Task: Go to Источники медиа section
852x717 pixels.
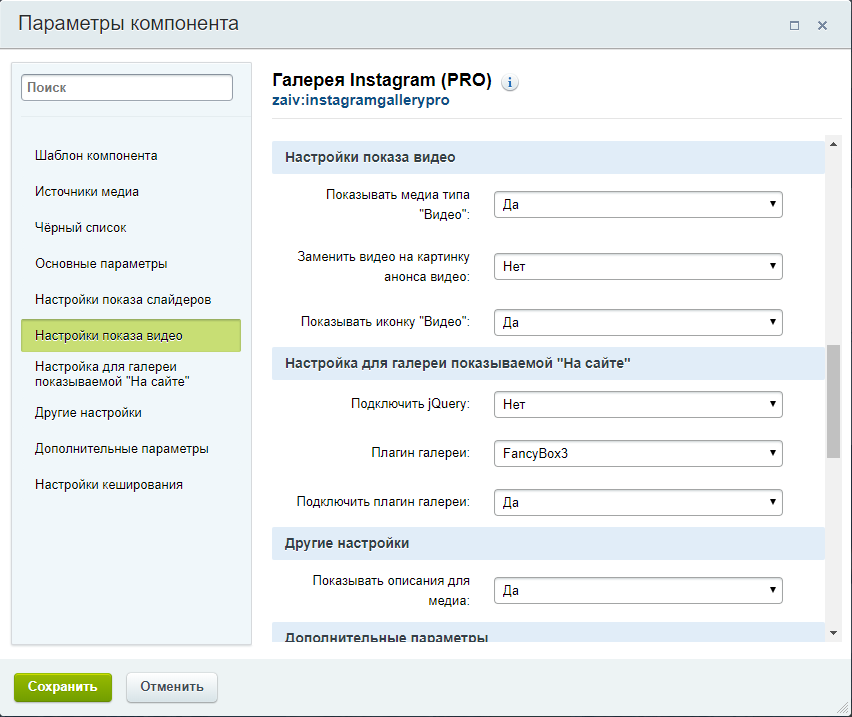Action: click(x=87, y=192)
